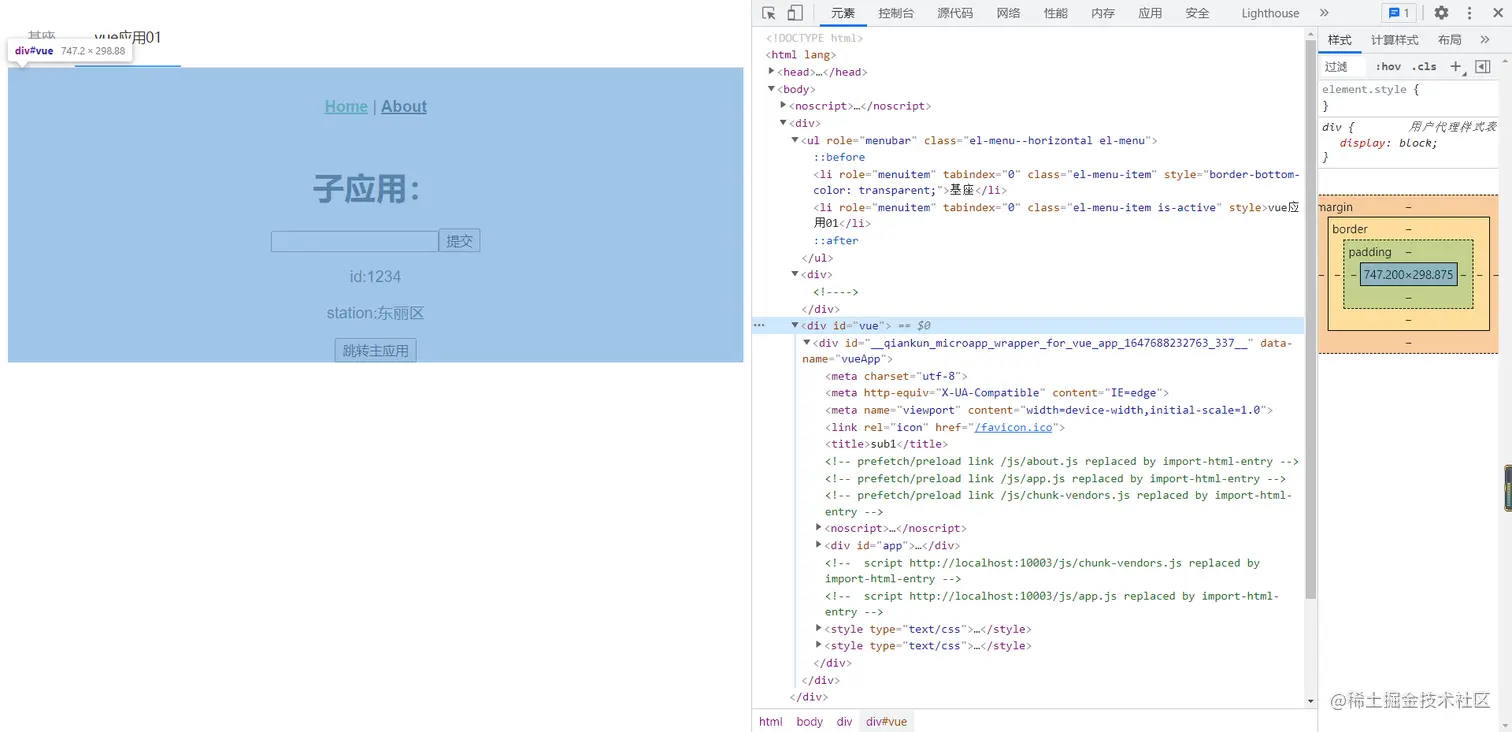
Task: Select the 基座 menu item on the page
Action: [x=41, y=38]
